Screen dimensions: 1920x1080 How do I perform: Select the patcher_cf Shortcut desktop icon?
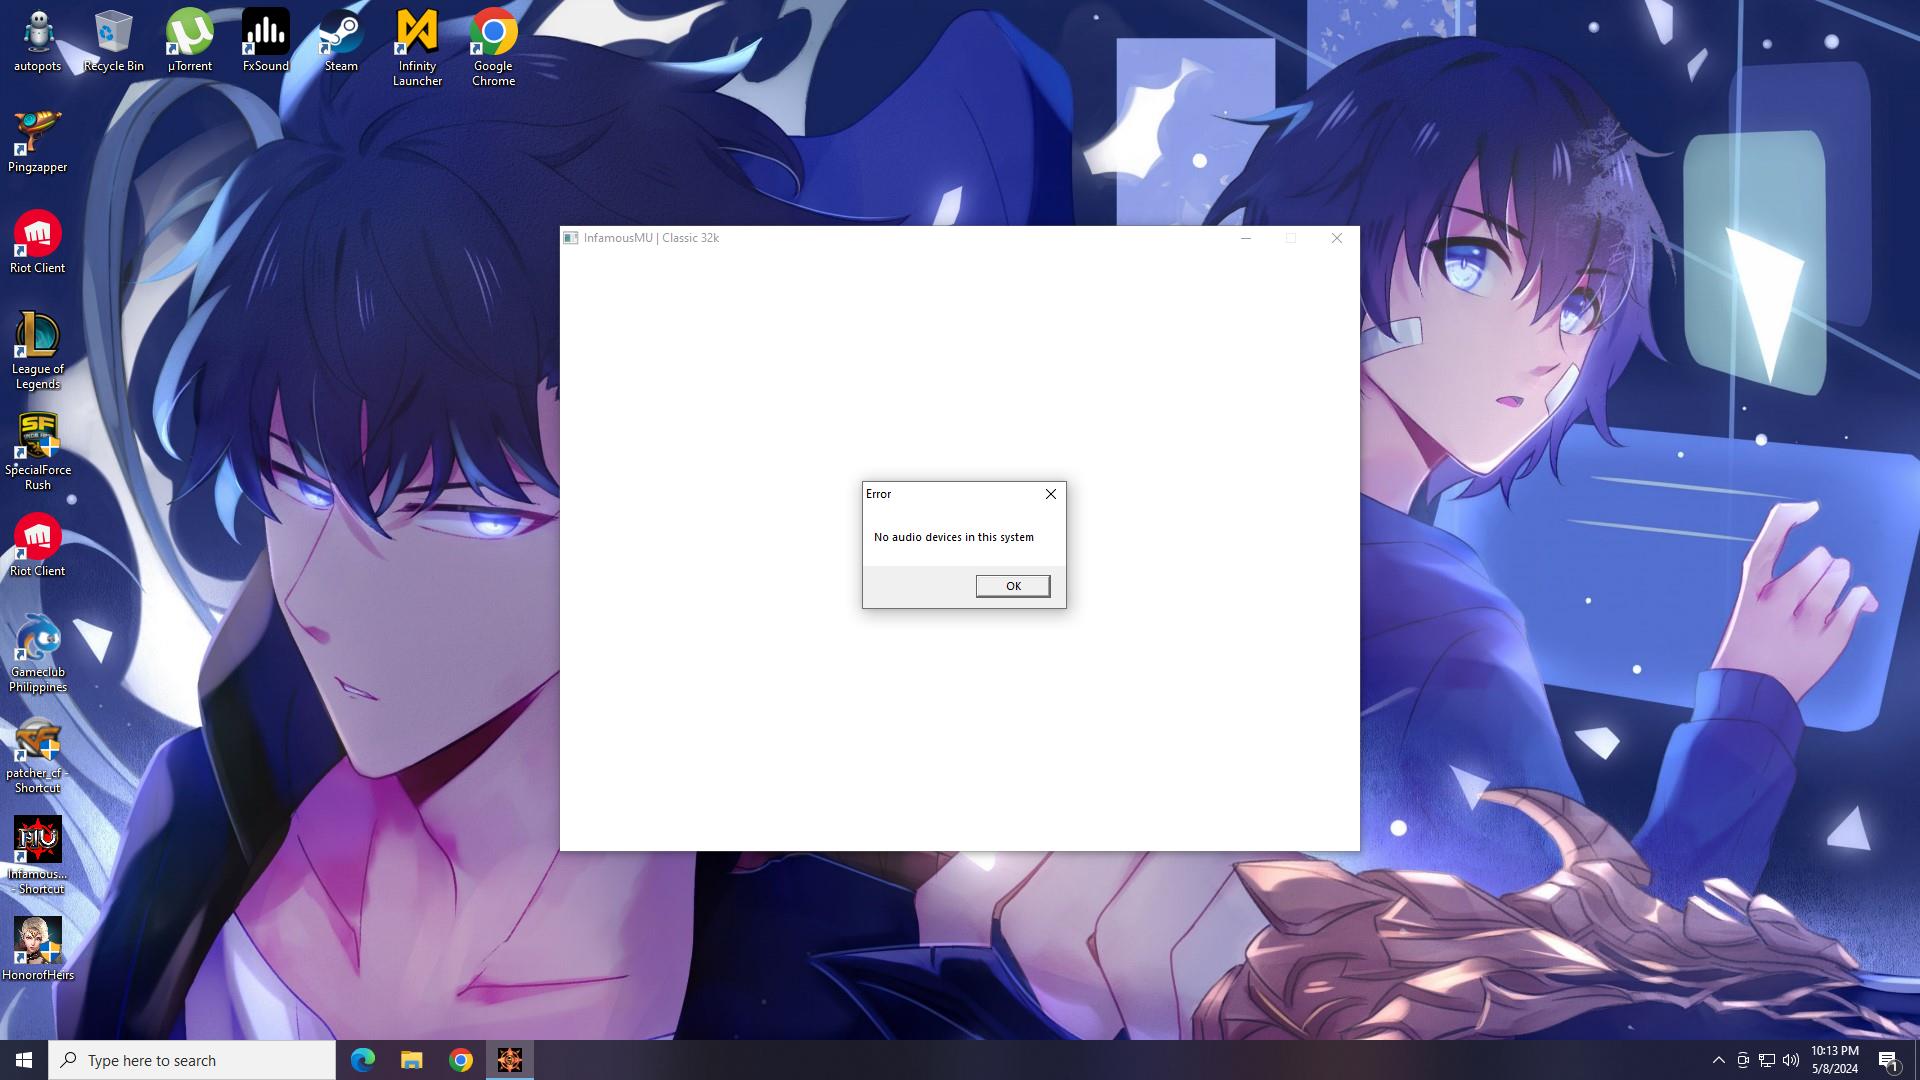(x=38, y=755)
